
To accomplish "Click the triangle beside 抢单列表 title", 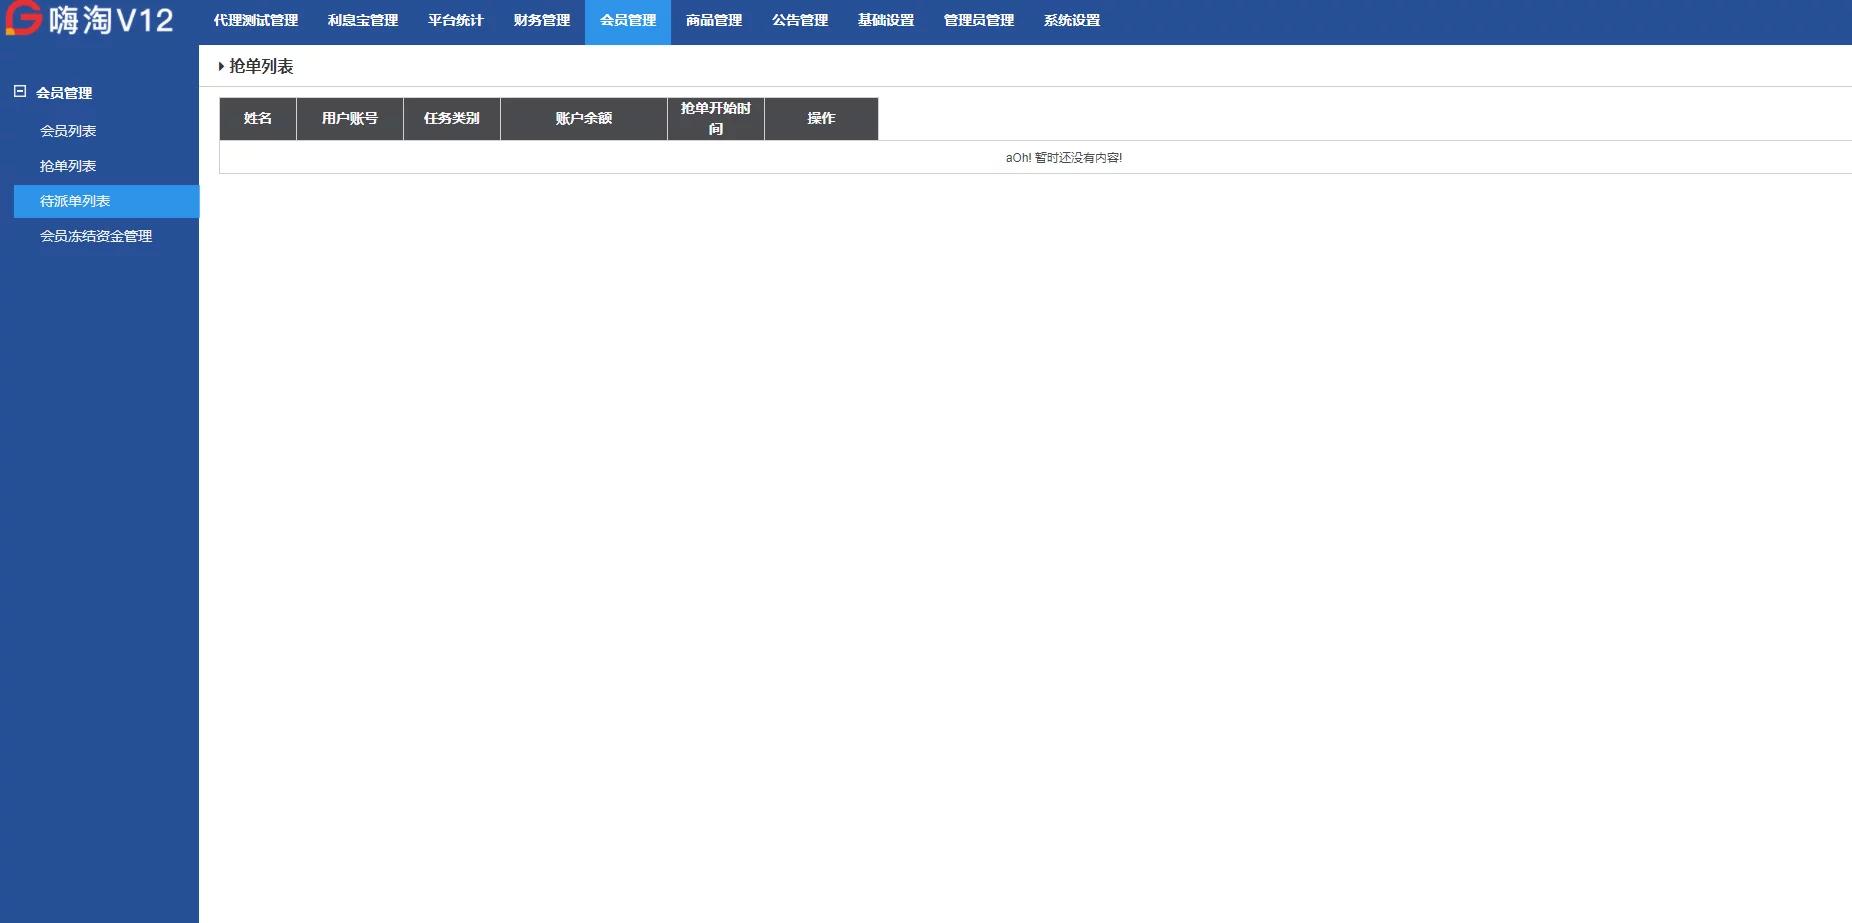I will coord(221,67).
